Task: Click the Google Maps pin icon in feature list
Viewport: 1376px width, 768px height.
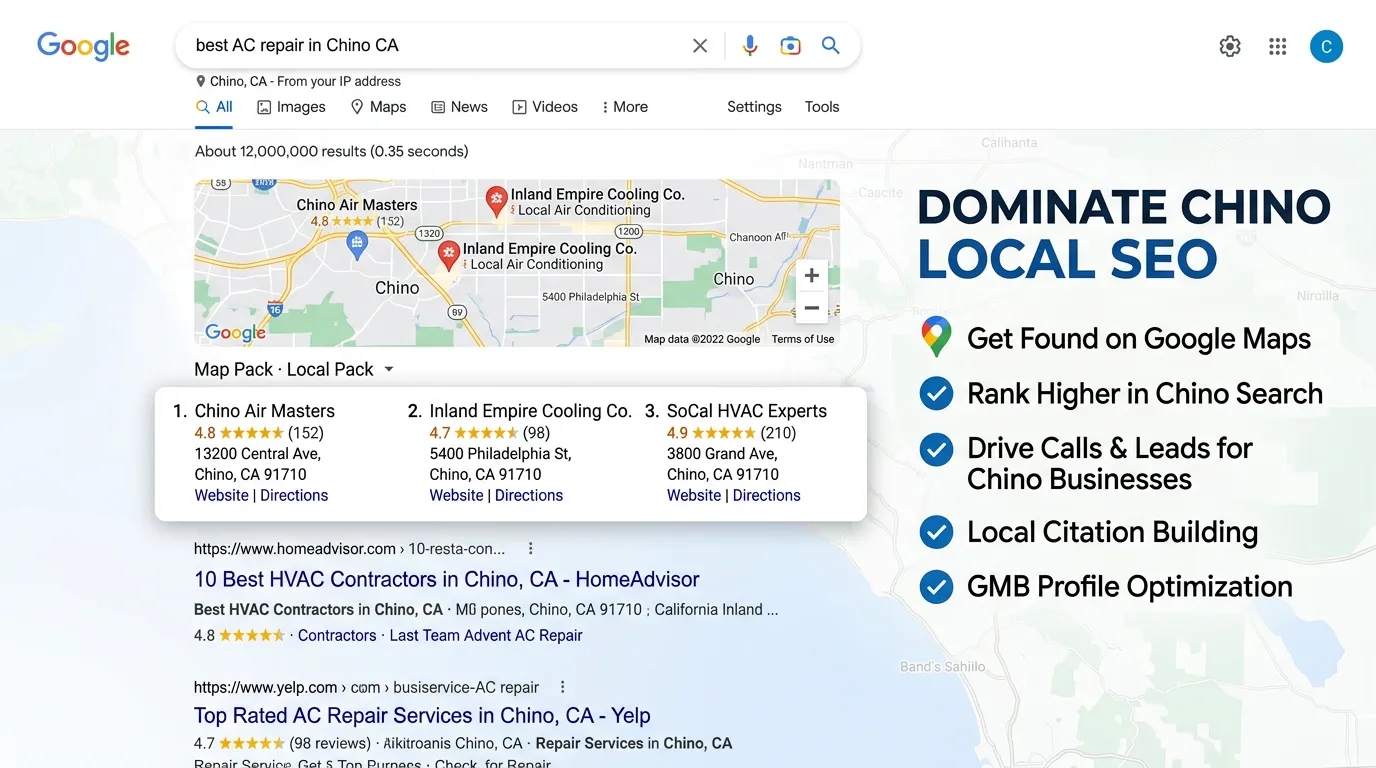Action: 936,337
